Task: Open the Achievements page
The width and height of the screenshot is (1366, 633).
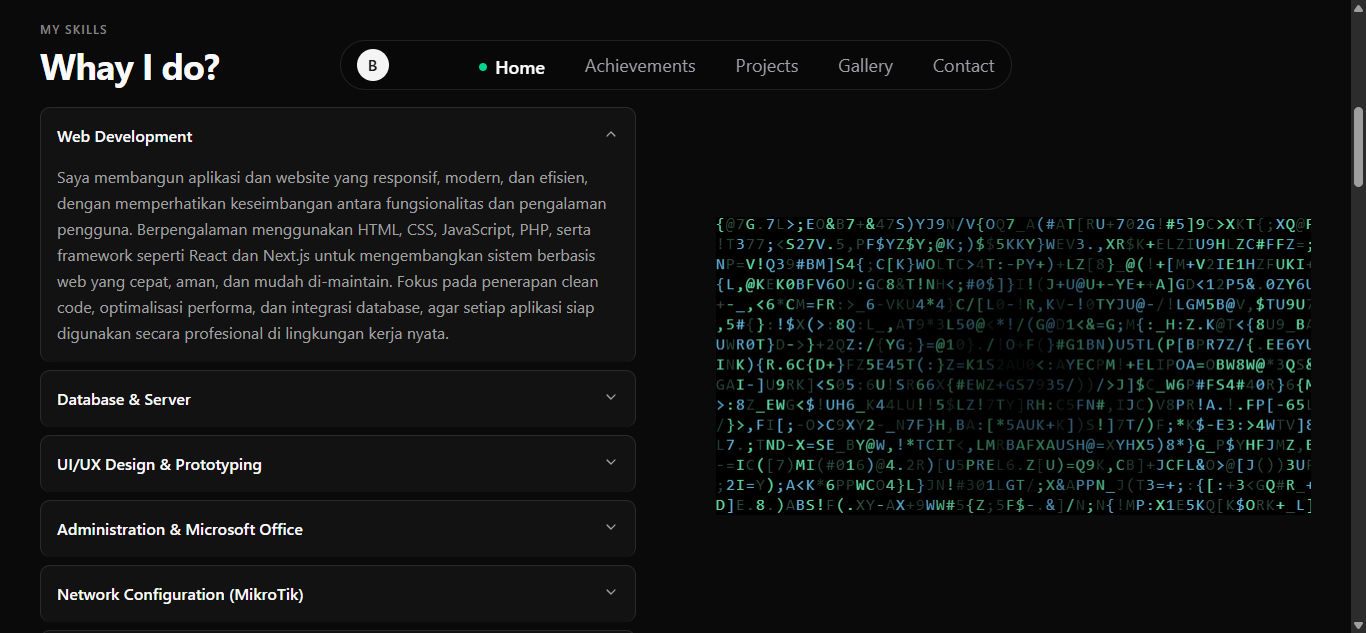Action: click(640, 65)
